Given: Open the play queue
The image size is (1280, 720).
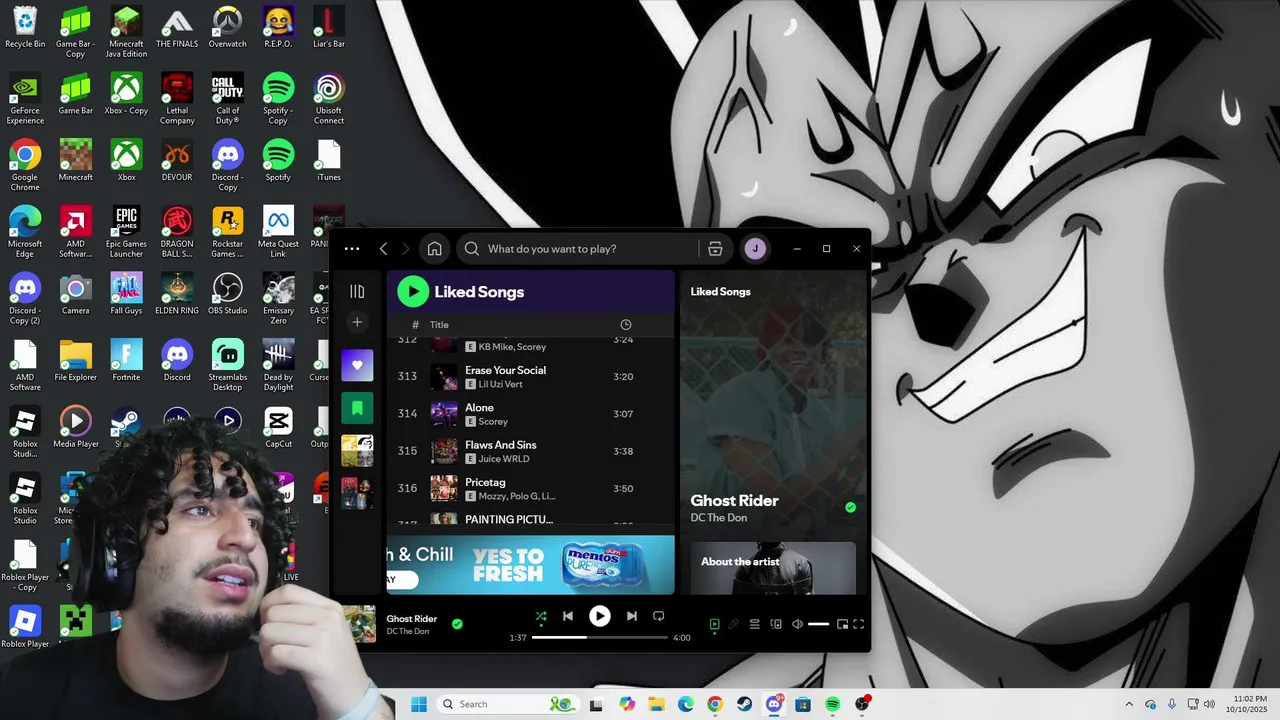Looking at the screenshot, I should pyautogui.click(x=755, y=624).
